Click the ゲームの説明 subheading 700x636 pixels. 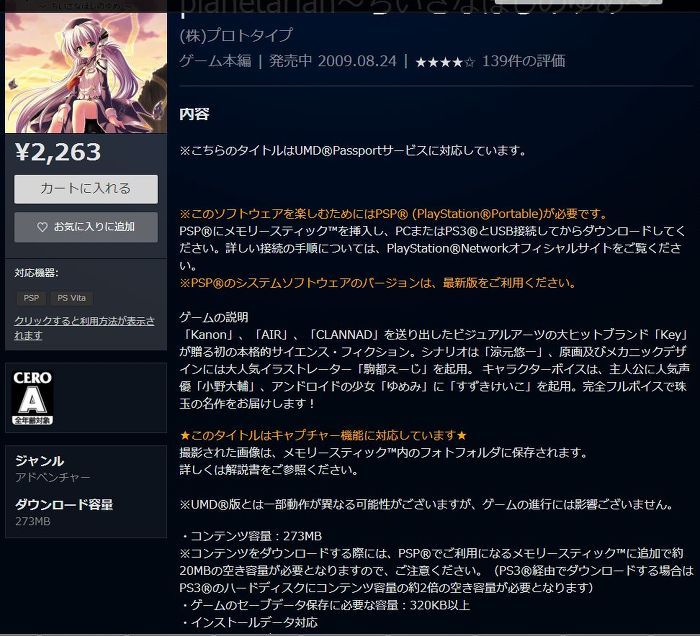214,317
